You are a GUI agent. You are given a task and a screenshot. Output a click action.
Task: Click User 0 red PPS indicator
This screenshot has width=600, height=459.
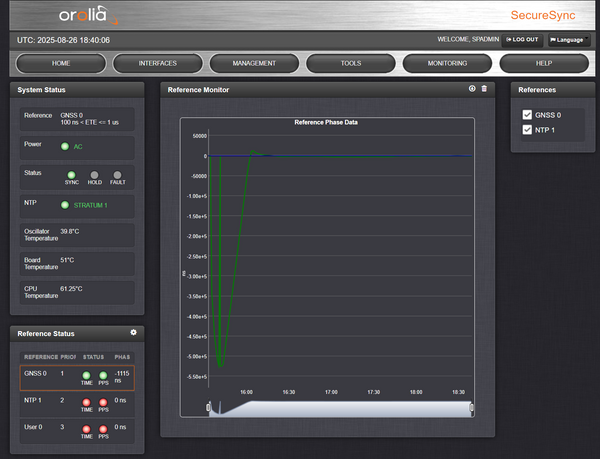point(103,429)
